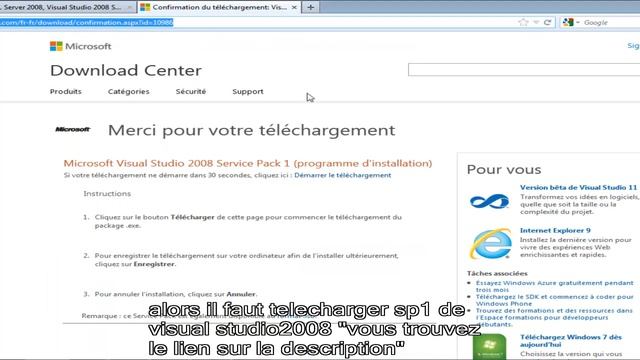The width and height of the screenshot is (640, 360).
Task: Click the Instructions heading text
Action: (107, 193)
